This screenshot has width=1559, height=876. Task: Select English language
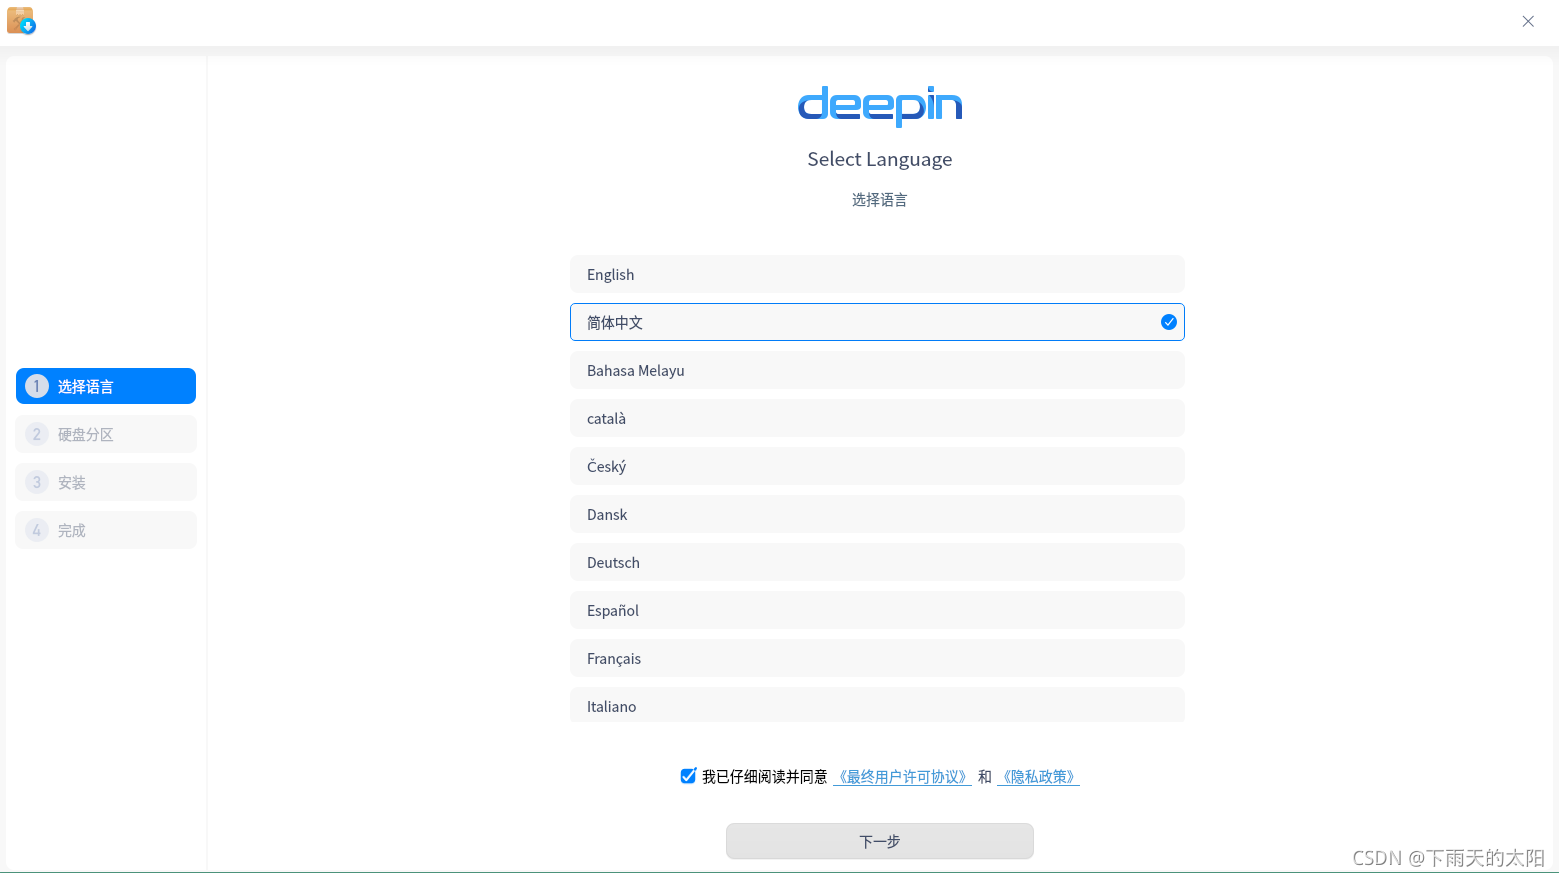pyautogui.click(x=877, y=274)
